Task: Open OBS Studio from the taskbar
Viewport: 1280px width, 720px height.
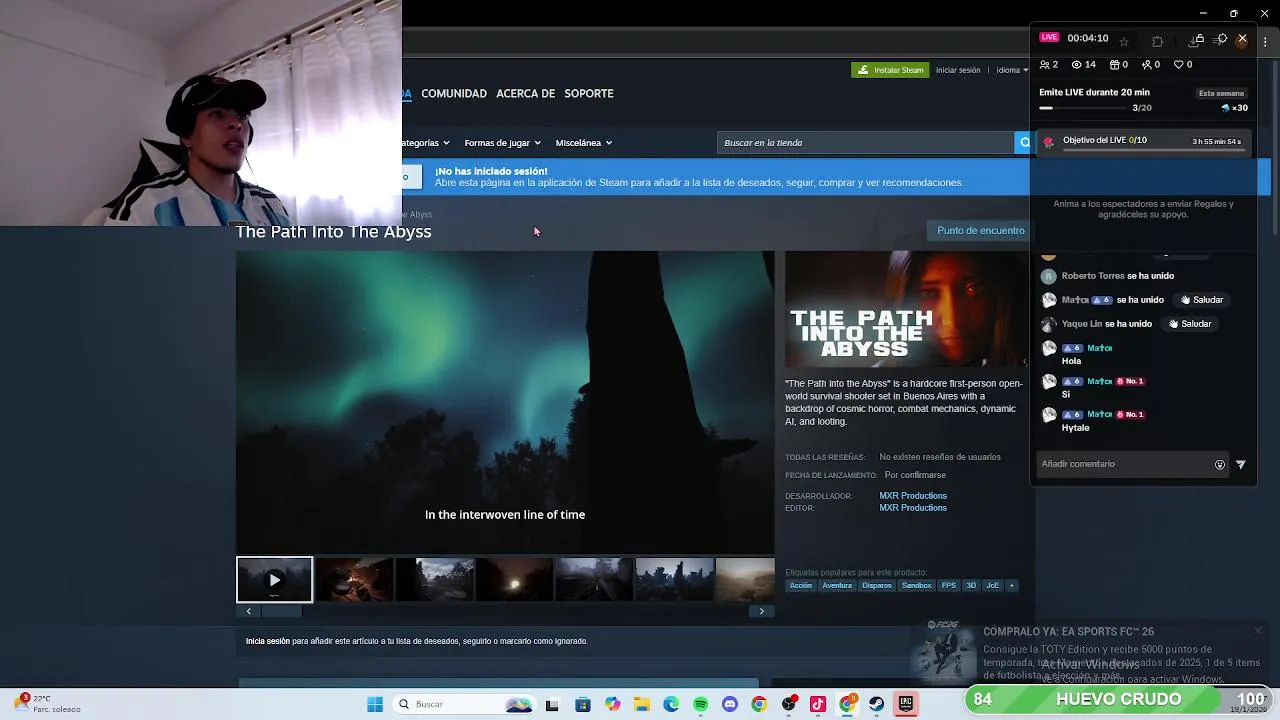Action: (789, 704)
